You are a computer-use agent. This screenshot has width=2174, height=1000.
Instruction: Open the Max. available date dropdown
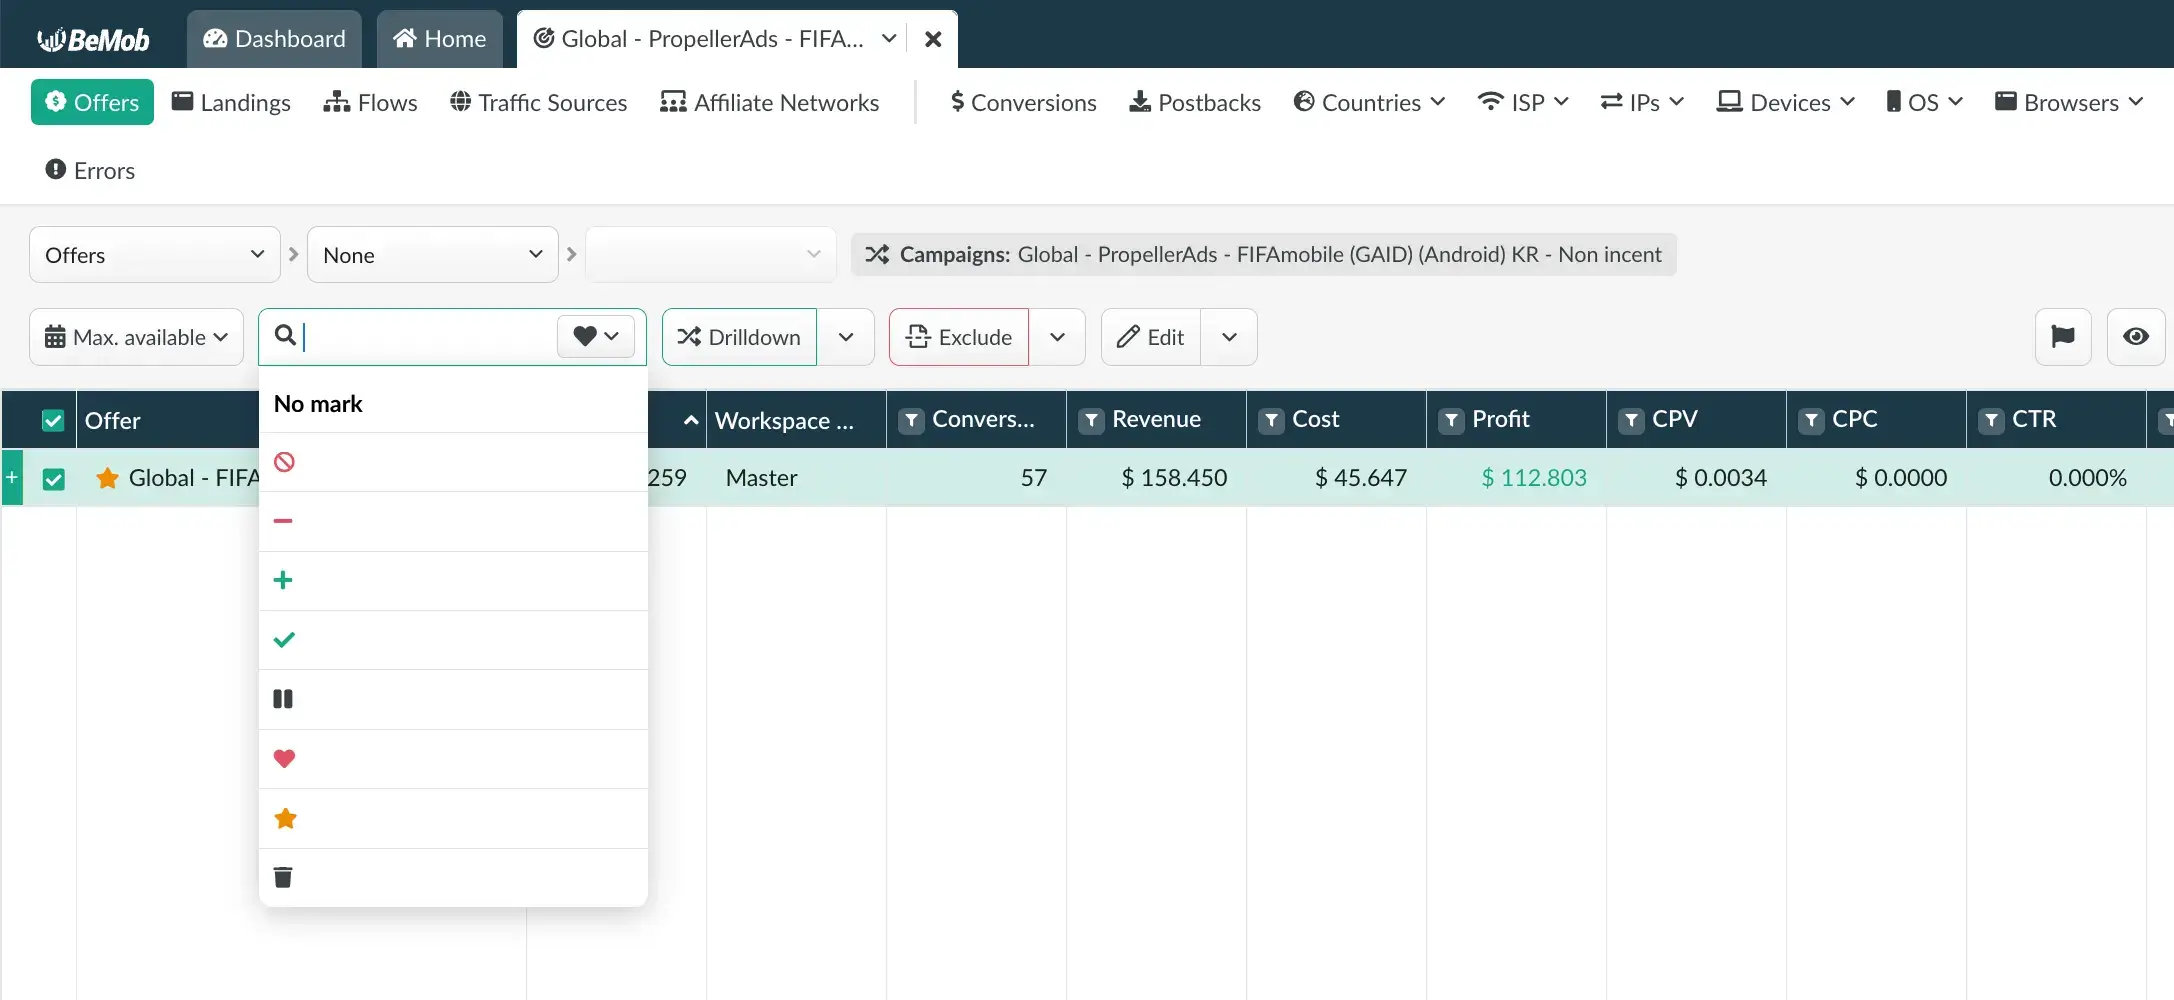click(x=136, y=337)
